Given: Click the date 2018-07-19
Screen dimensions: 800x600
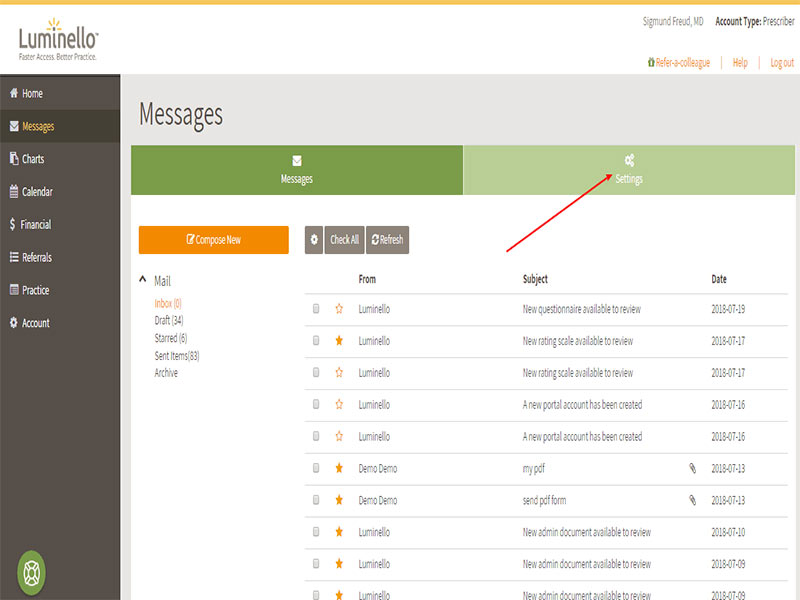Looking at the screenshot, I should click(x=728, y=309).
